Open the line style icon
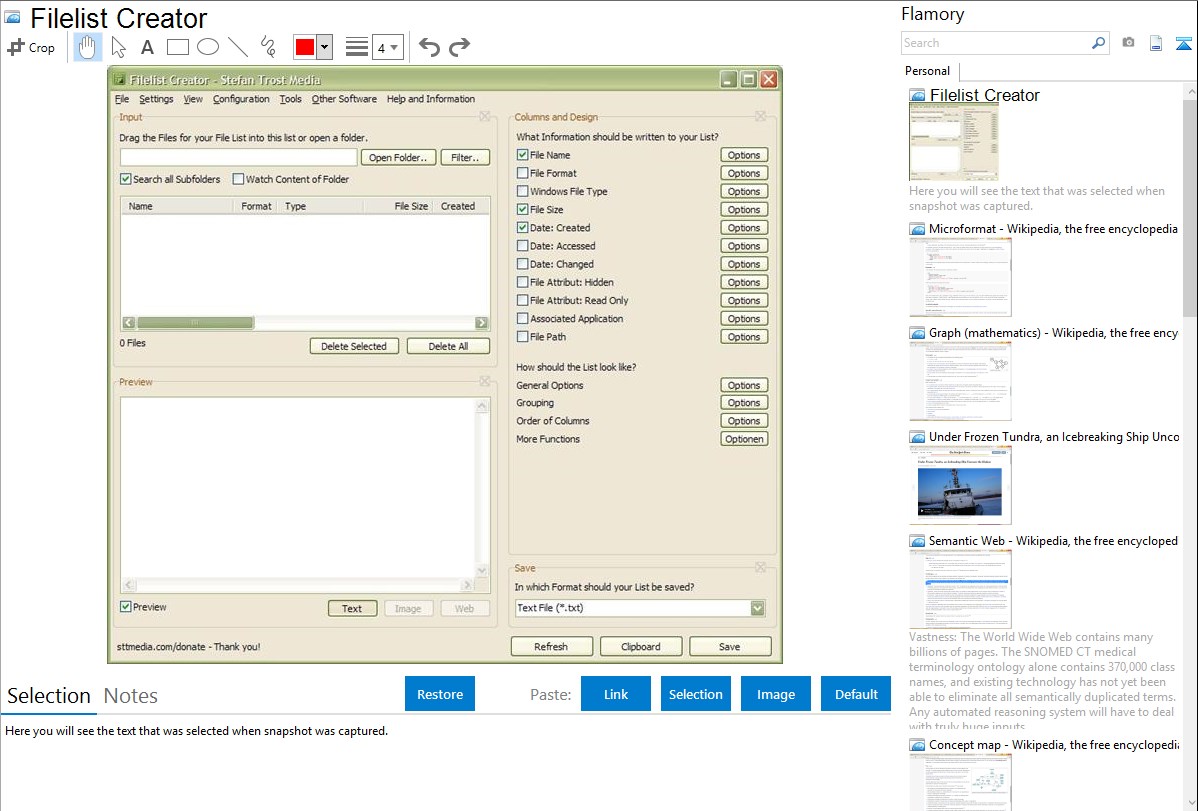Screen dimensions: 1198x811 click(x=357, y=47)
